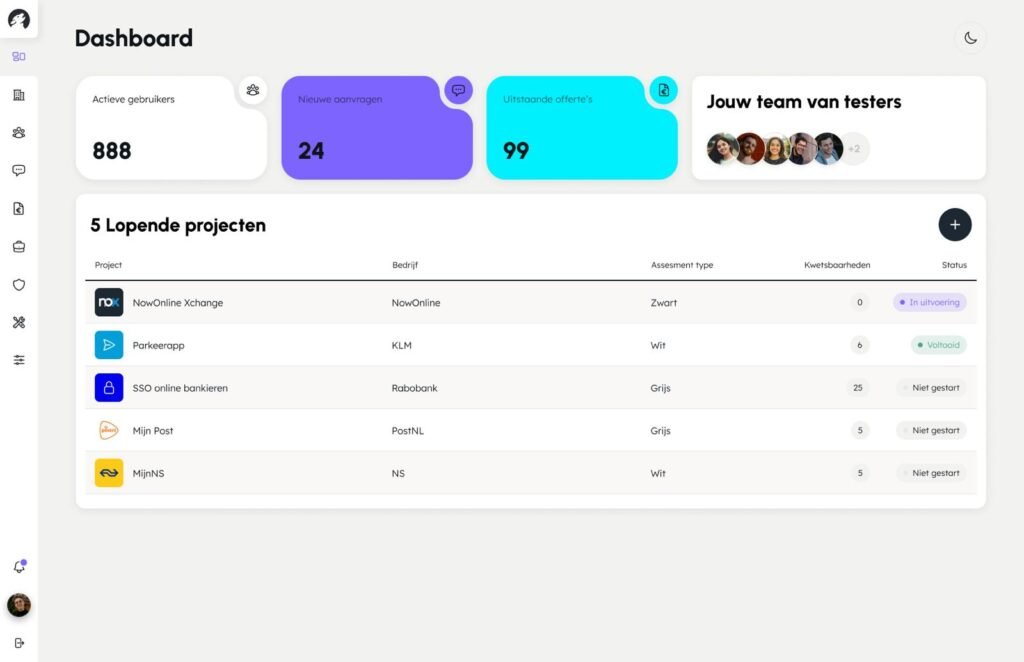Open the briefcase projects sidebar icon

[19, 247]
